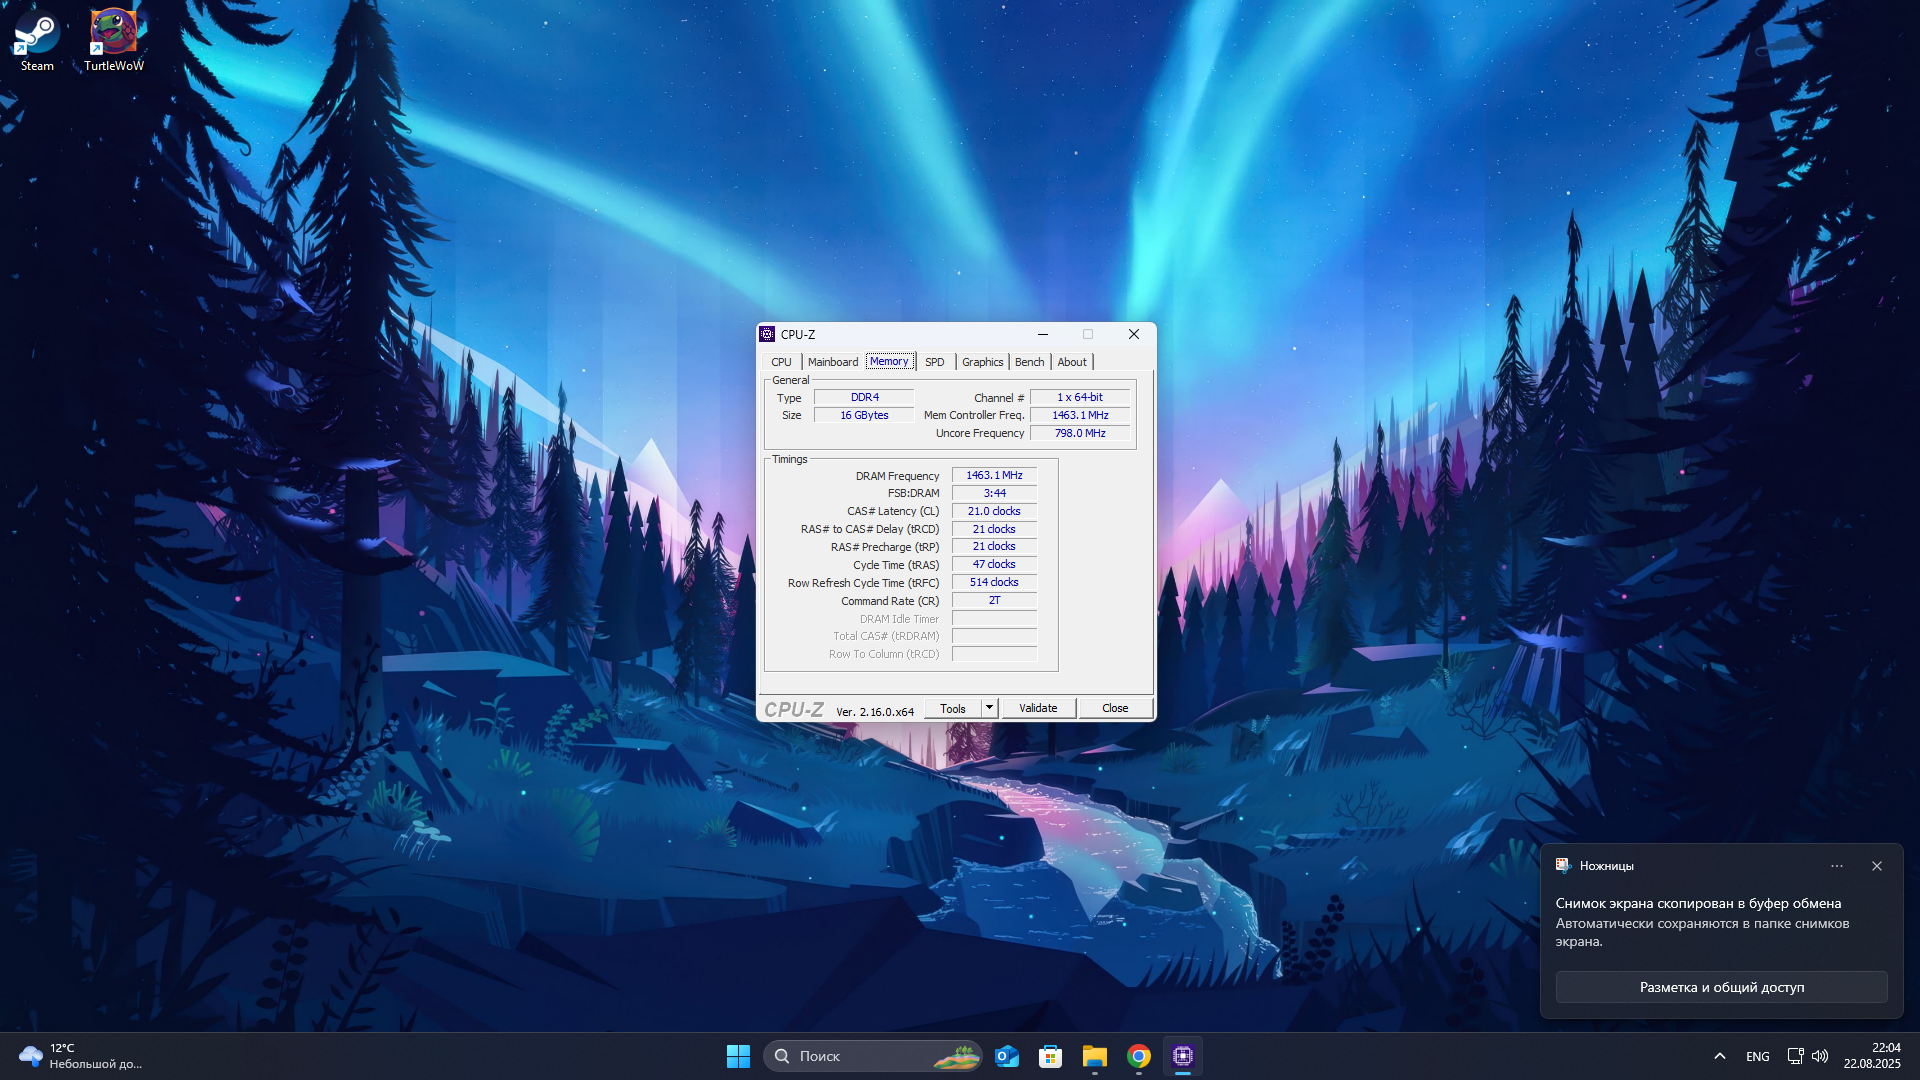Open the weather widget in the taskbar
The height and width of the screenshot is (1080, 1920).
[80, 1056]
